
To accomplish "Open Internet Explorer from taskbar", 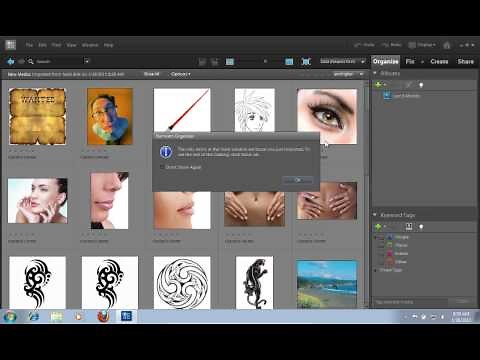I will coord(33,316).
